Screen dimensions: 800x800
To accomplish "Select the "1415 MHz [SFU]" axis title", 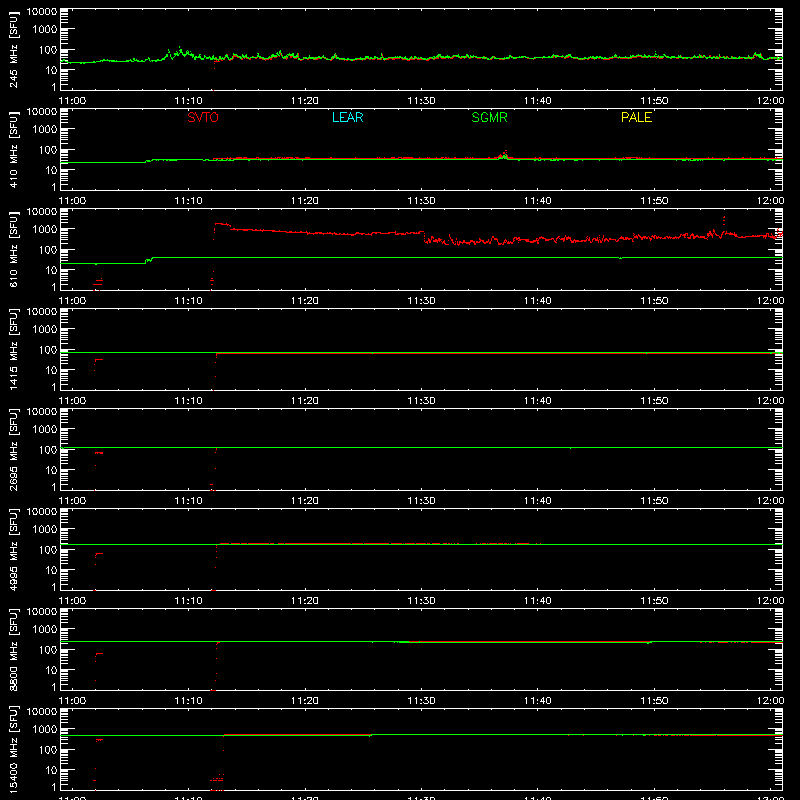I will (13, 349).
